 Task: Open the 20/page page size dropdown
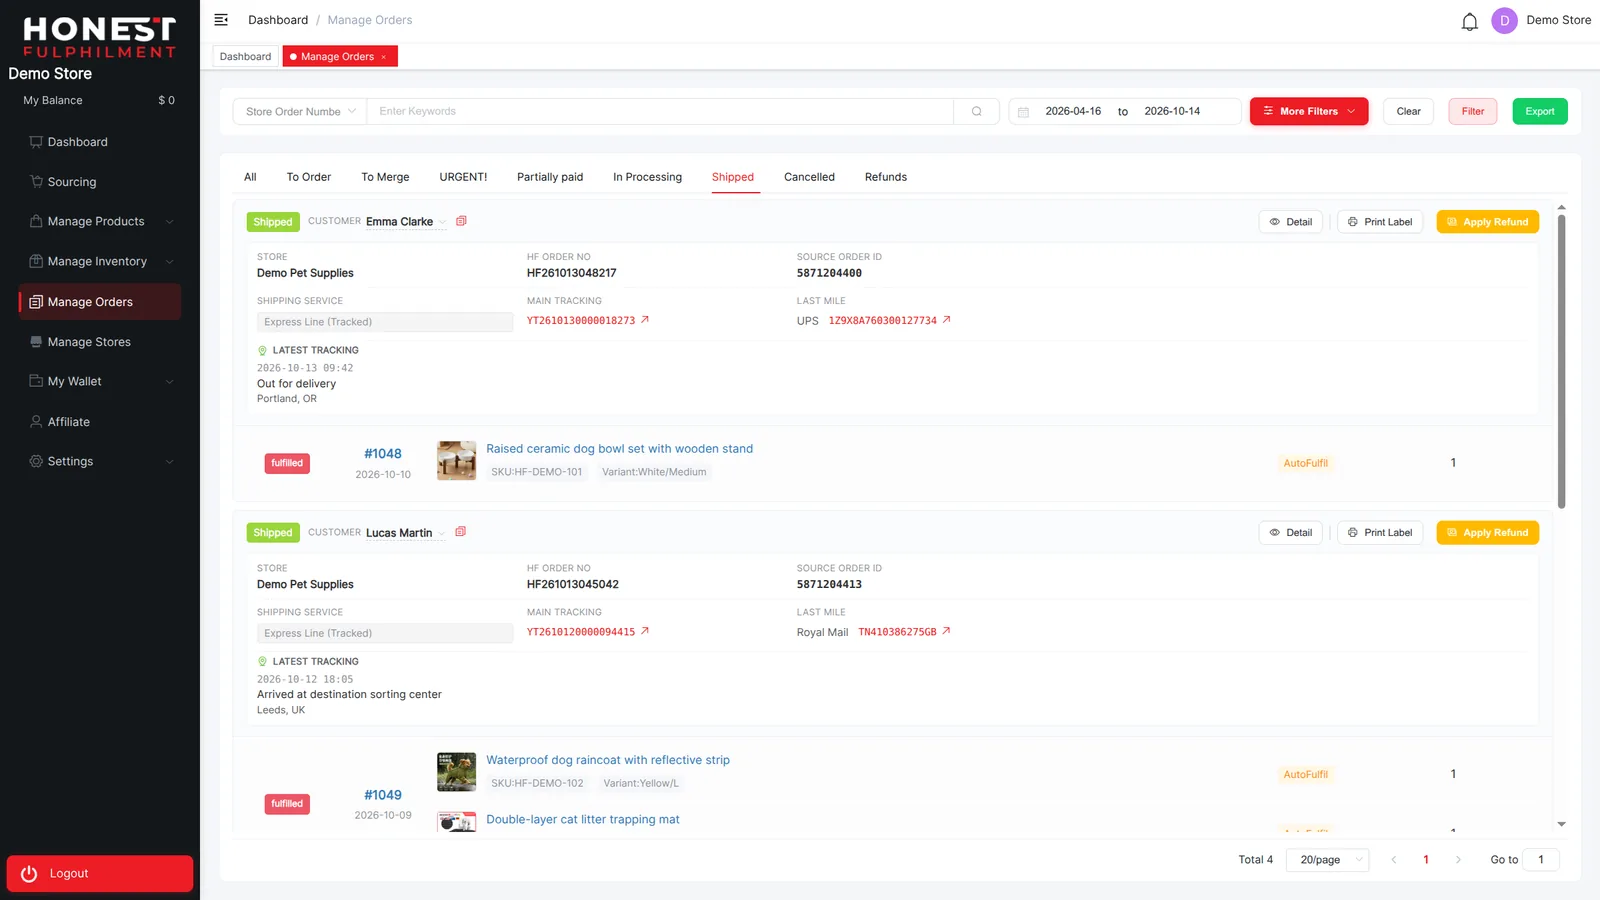(1328, 860)
